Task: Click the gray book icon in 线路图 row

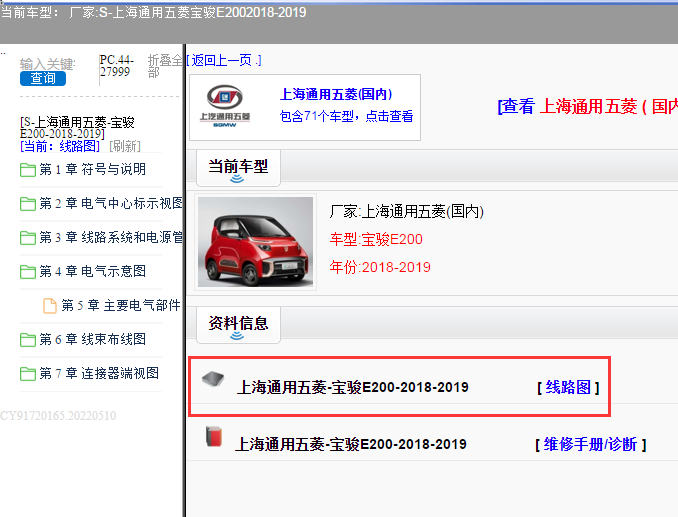Action: click(x=213, y=379)
